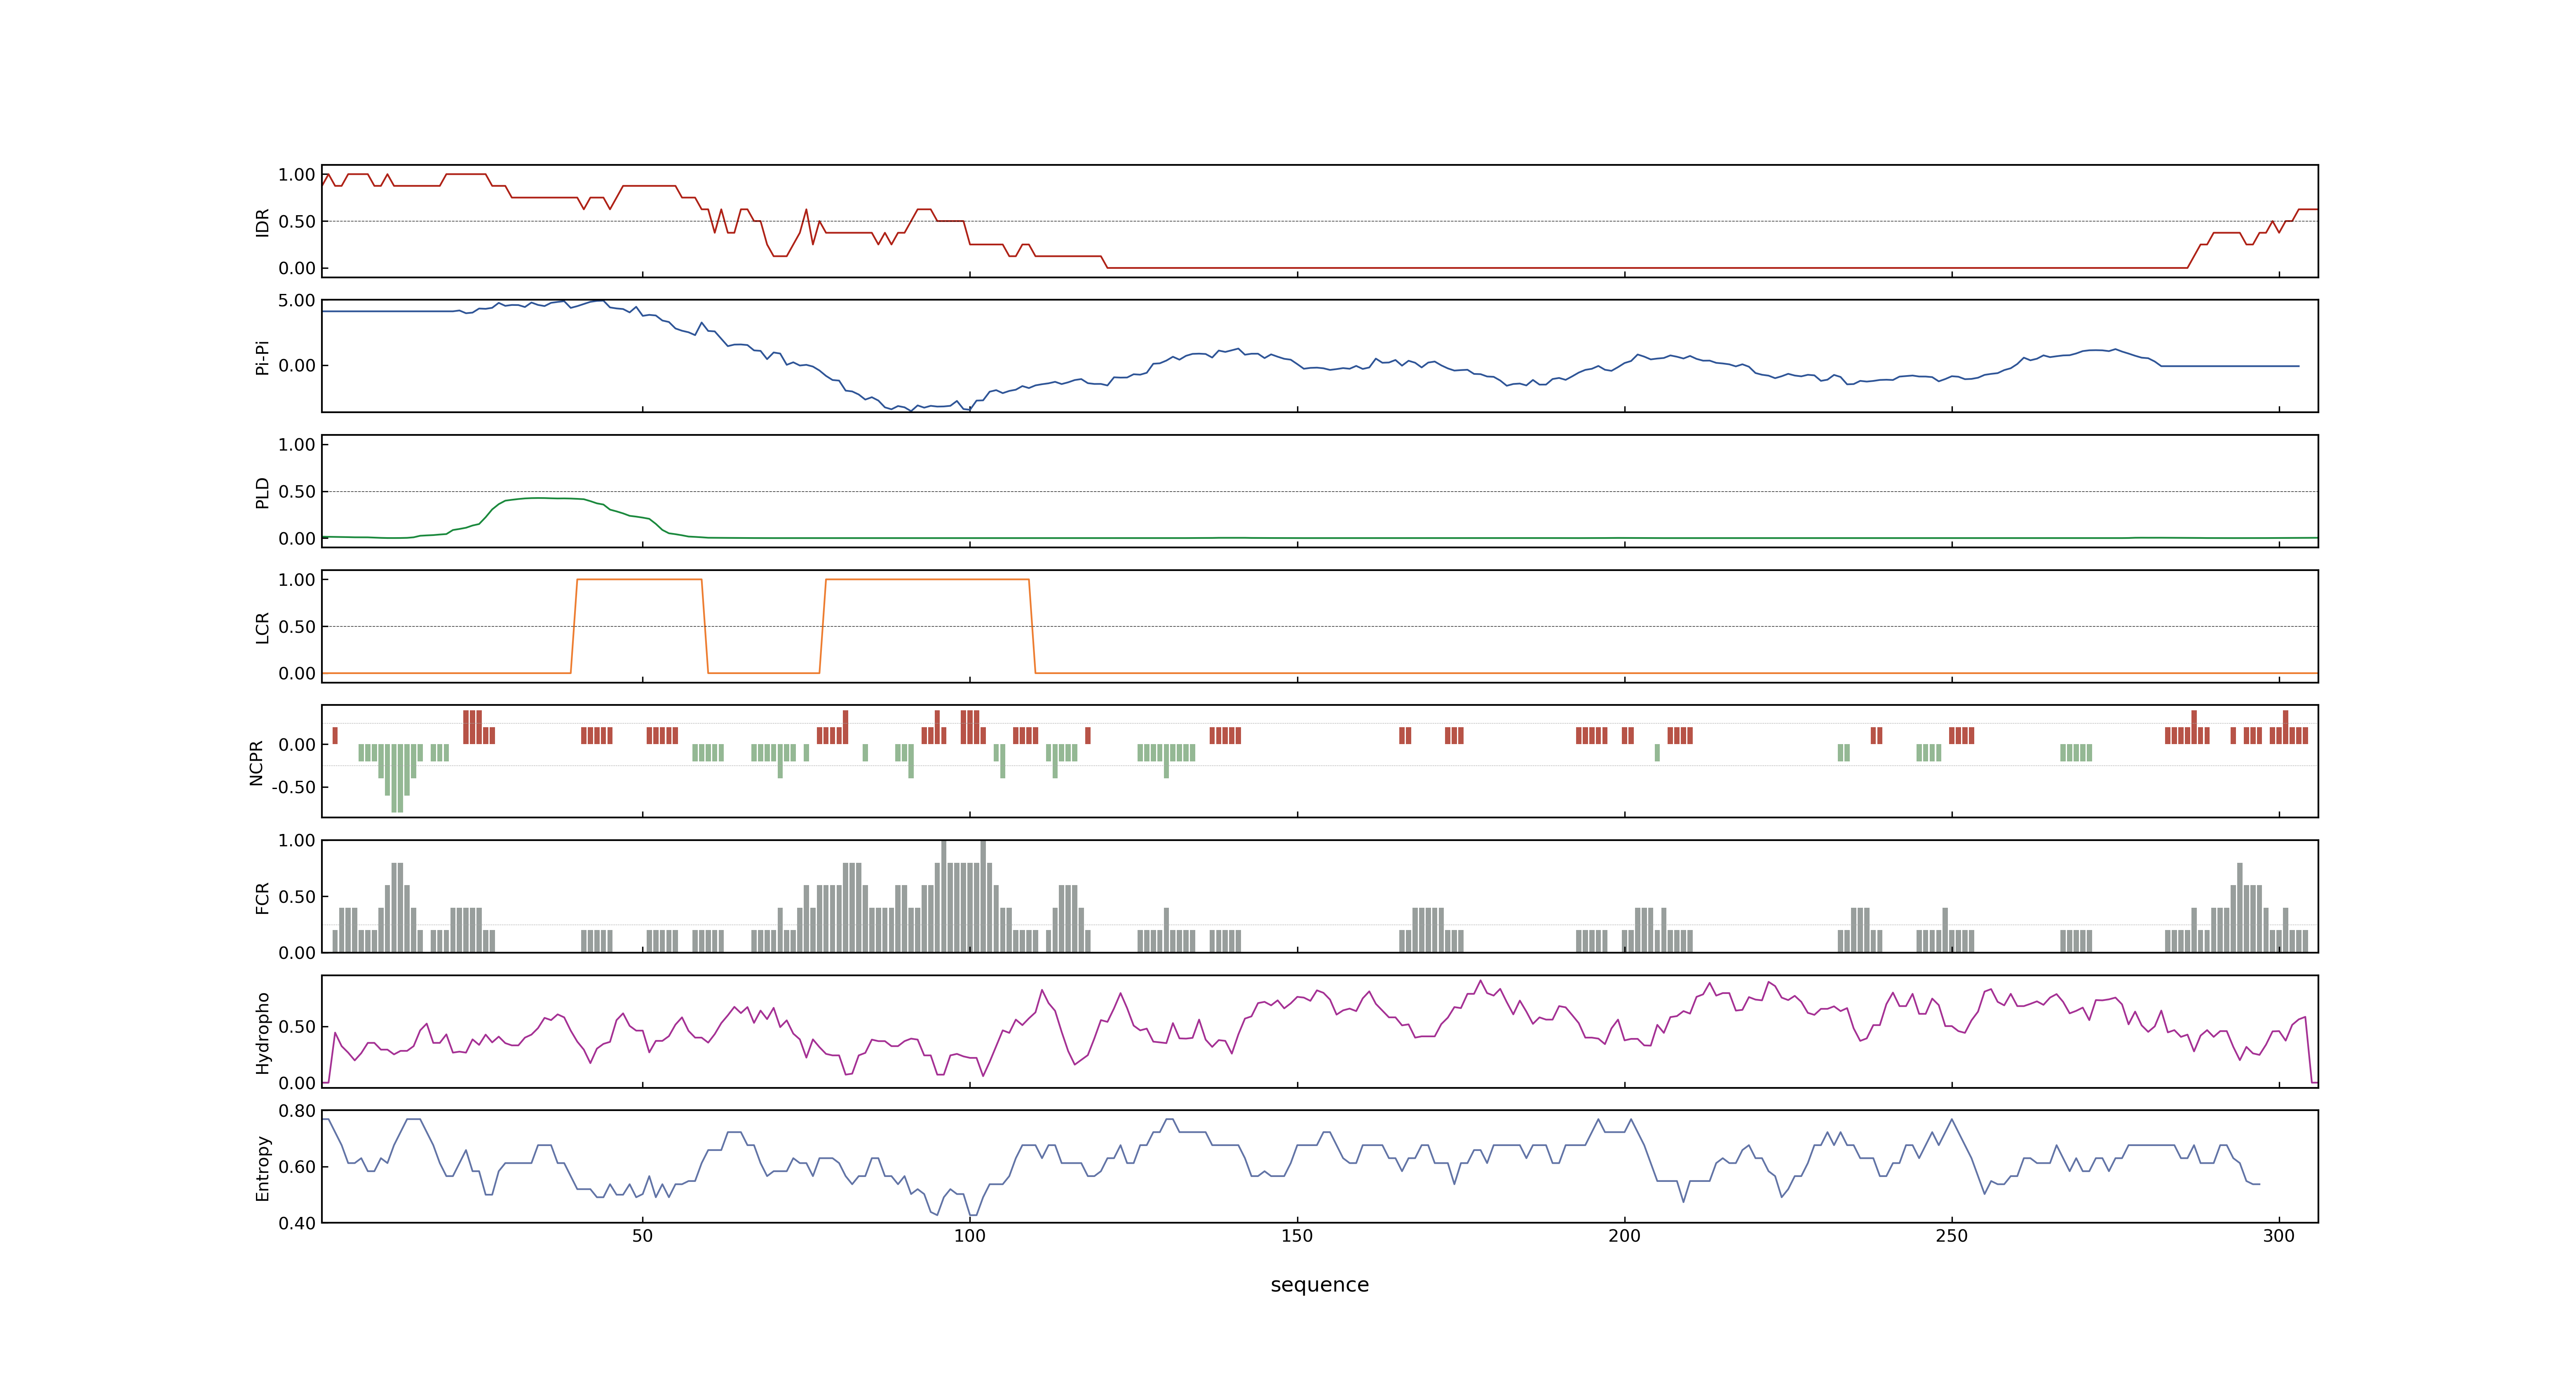Click the 0.50 tick on the Hydropho axis
The width and height of the screenshot is (2576, 1374).
click(x=297, y=1027)
